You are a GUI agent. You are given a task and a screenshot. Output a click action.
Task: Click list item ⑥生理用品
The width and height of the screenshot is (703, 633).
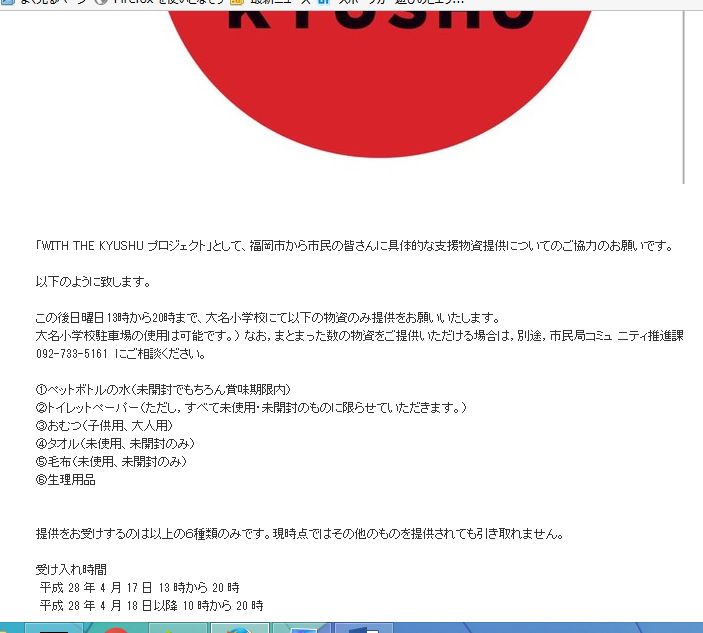[65, 480]
